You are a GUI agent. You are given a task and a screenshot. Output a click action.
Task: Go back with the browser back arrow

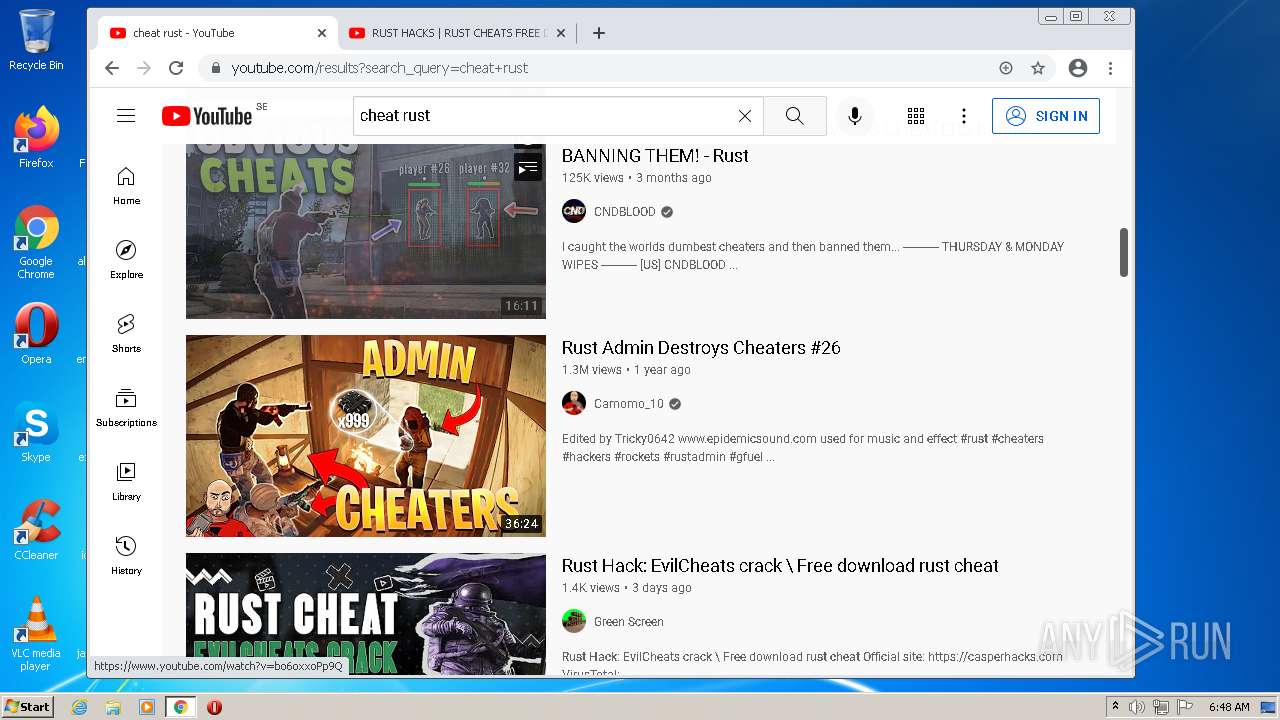pyautogui.click(x=112, y=68)
